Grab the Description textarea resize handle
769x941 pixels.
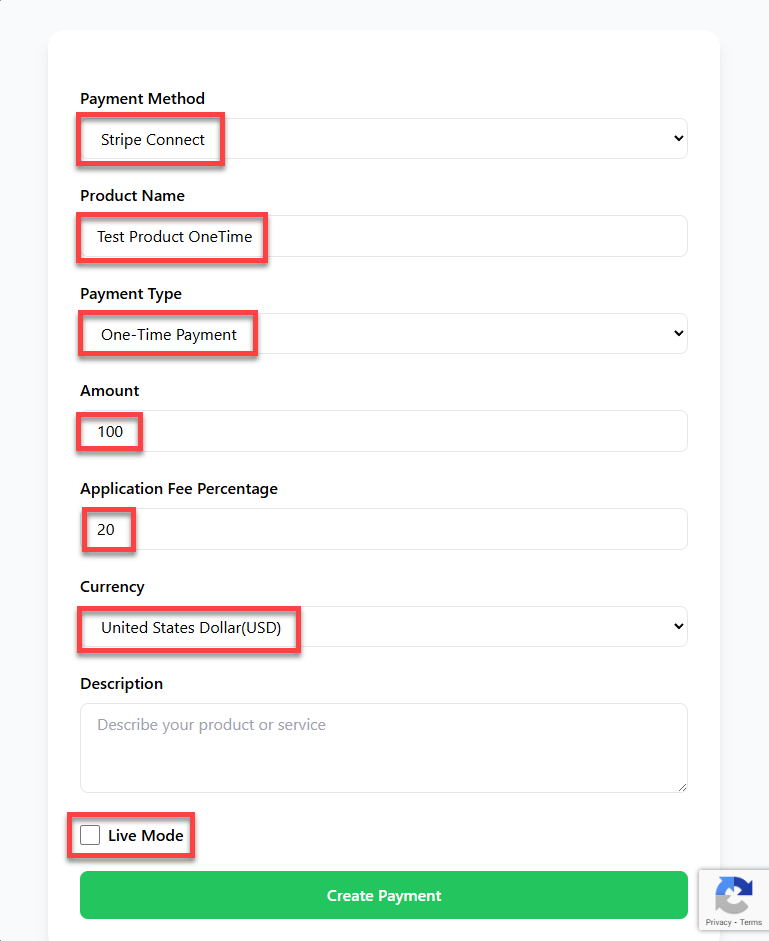click(x=682, y=787)
